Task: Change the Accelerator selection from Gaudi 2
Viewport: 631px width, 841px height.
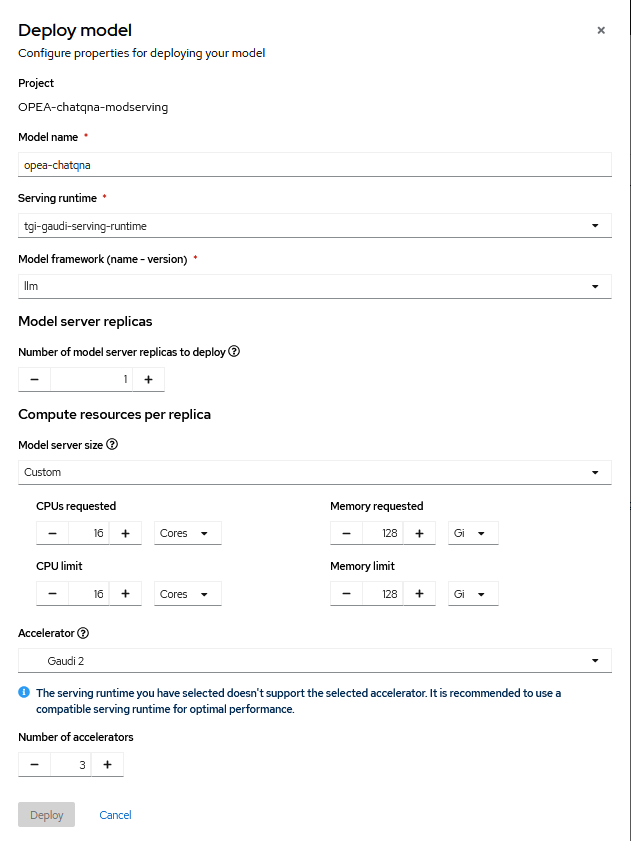Action: tap(315, 661)
